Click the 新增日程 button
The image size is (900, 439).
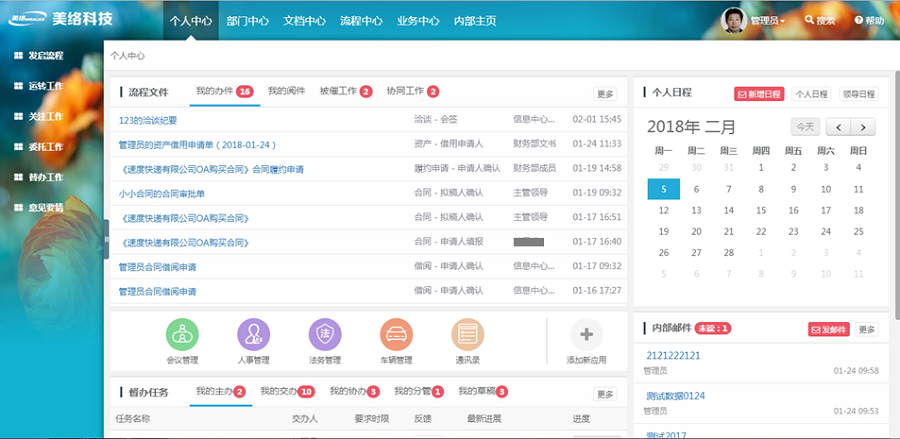click(x=759, y=94)
